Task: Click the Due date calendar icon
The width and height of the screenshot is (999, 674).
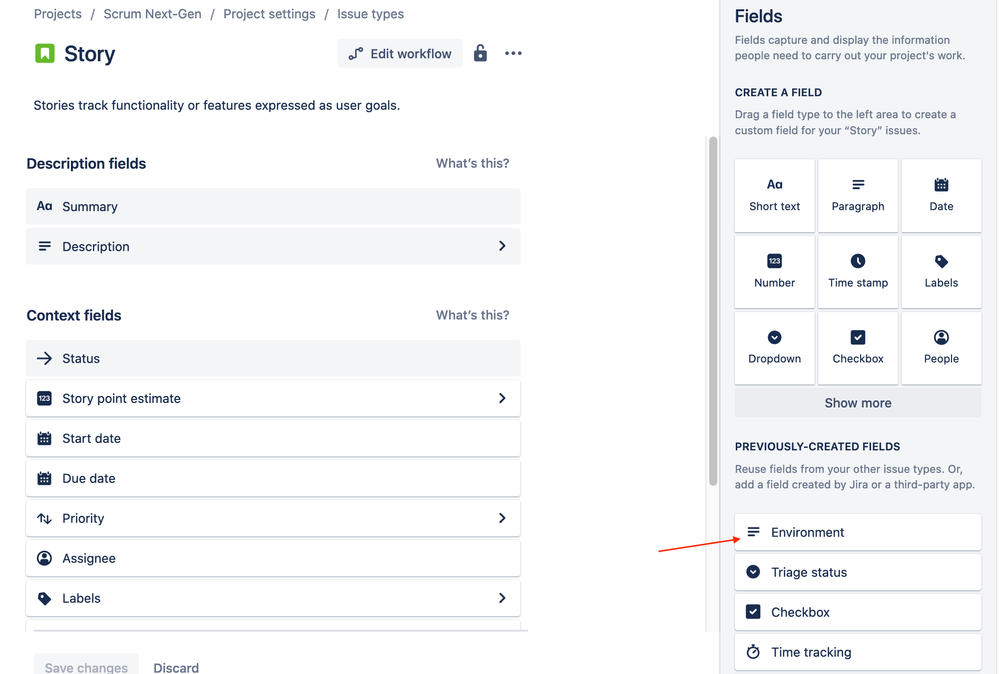Action: tap(44, 478)
